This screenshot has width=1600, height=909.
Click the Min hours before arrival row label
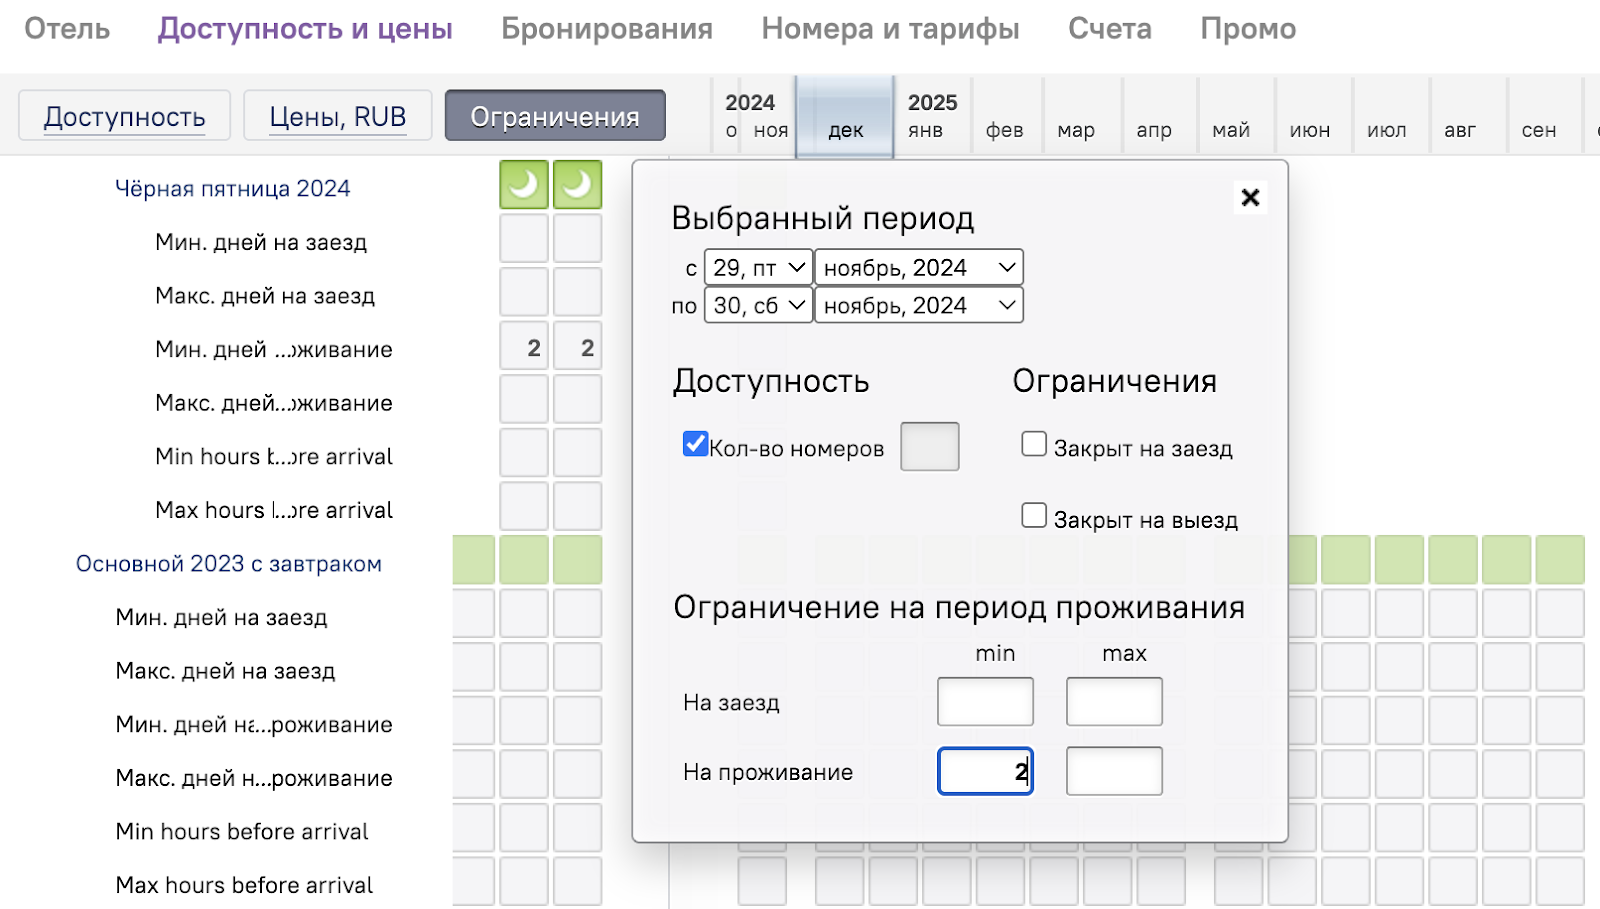coord(242,832)
